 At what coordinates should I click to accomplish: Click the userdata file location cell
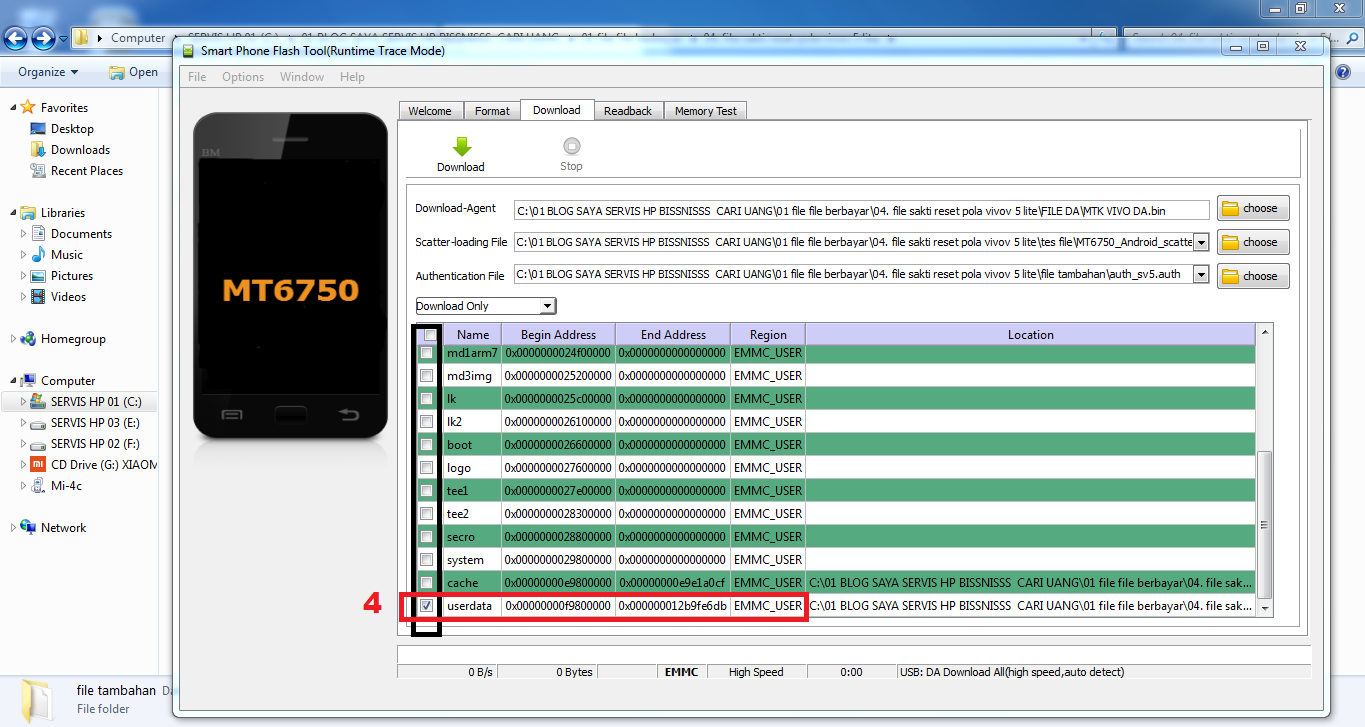tap(1030, 606)
